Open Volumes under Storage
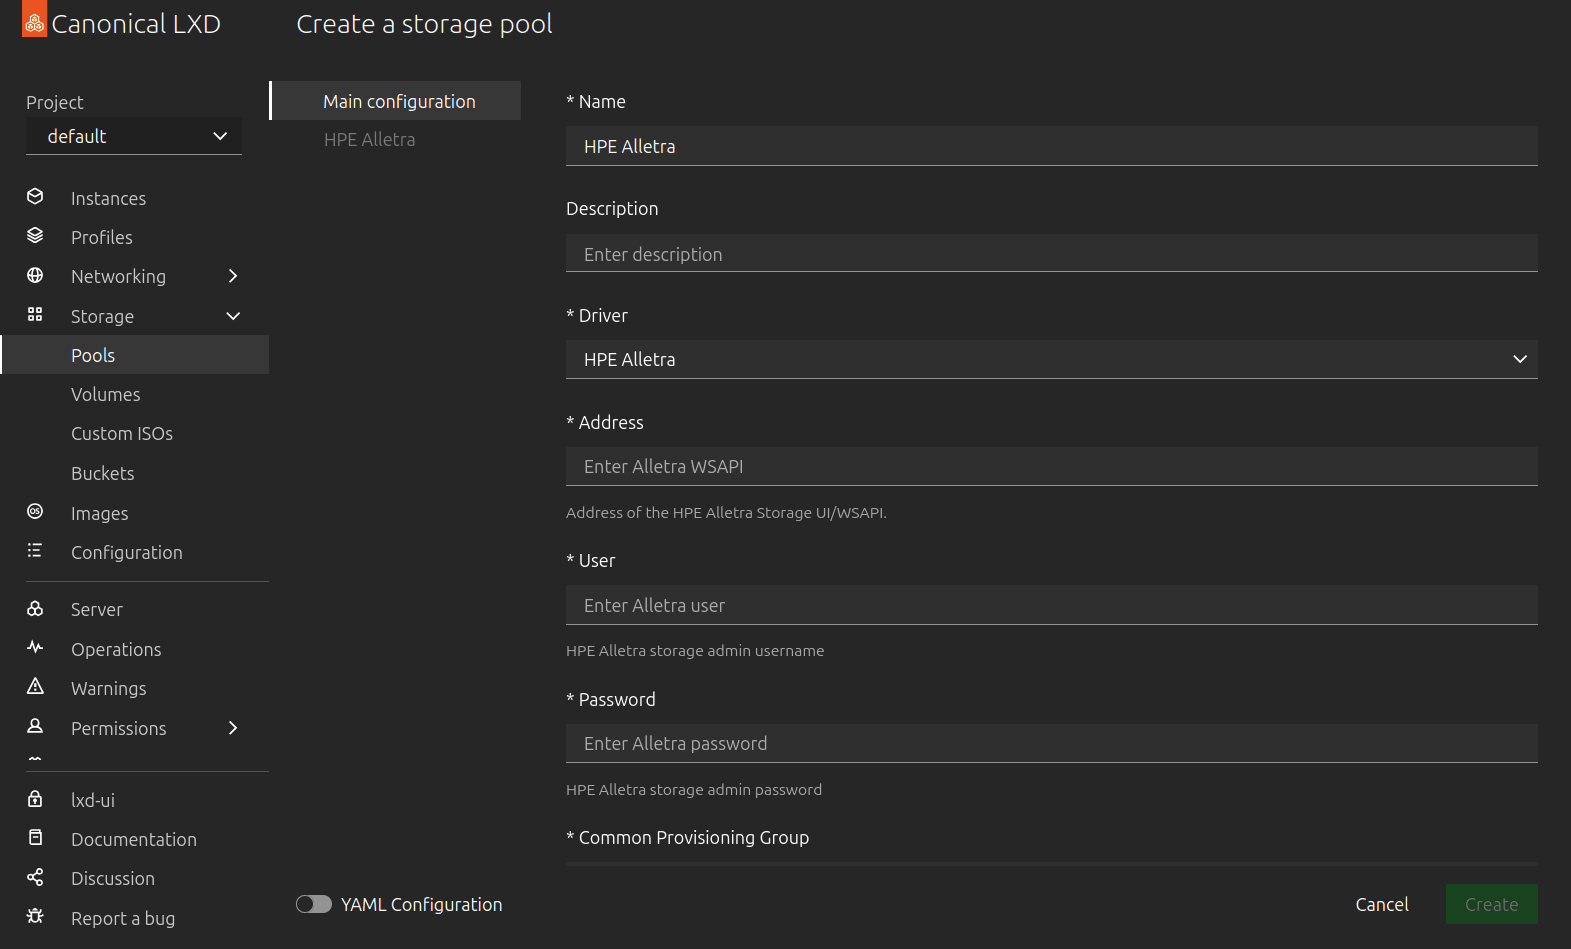The width and height of the screenshot is (1571, 949). point(106,395)
